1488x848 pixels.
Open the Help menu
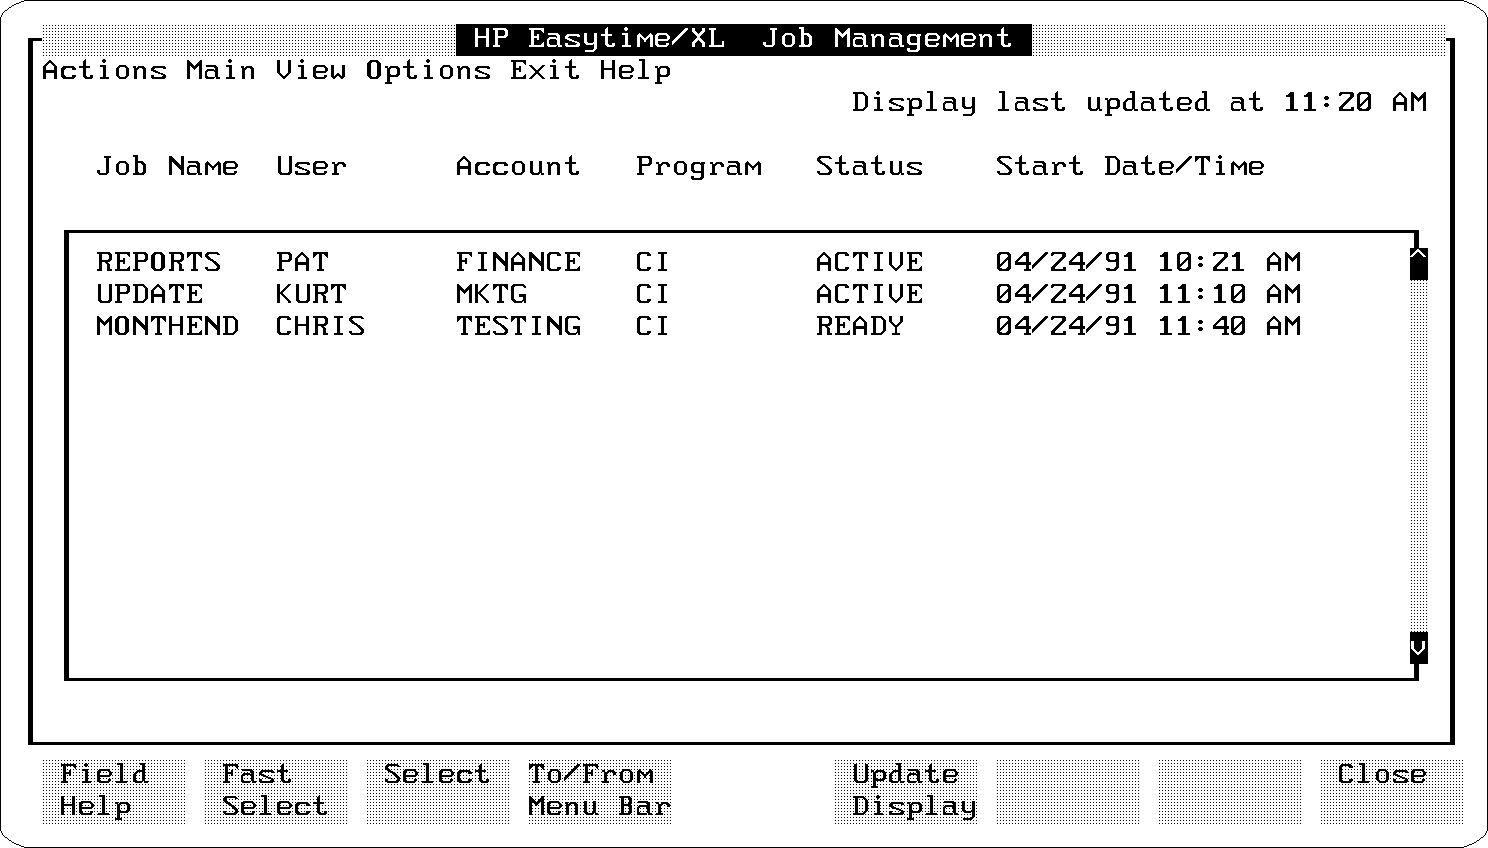tap(635, 71)
